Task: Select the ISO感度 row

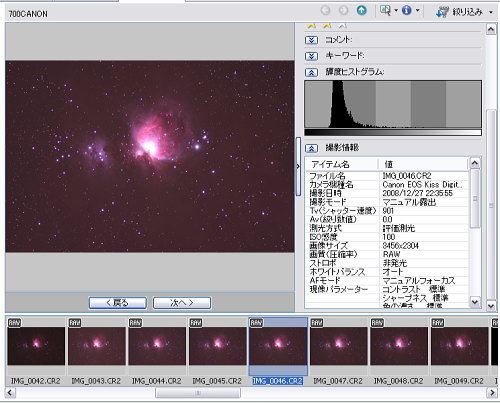Action: tap(387, 237)
